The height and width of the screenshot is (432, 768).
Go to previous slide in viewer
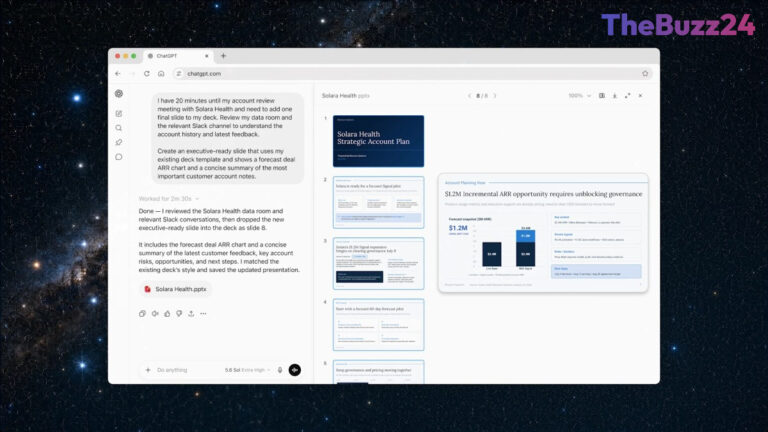(x=469, y=96)
